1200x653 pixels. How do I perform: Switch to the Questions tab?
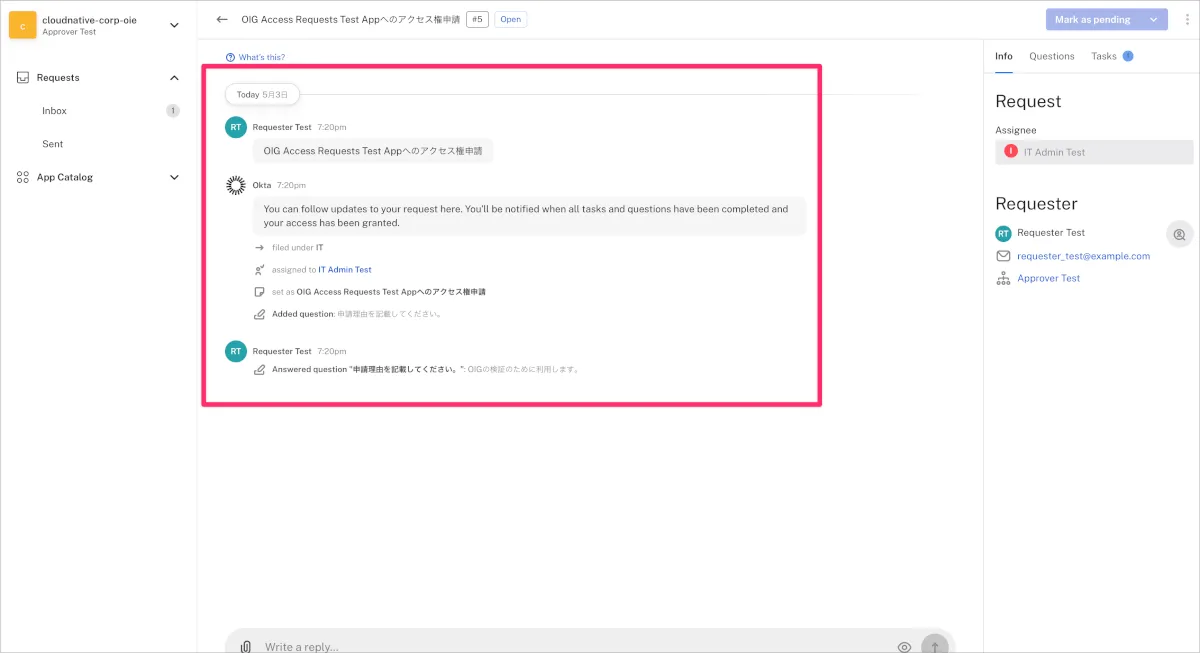point(1052,57)
